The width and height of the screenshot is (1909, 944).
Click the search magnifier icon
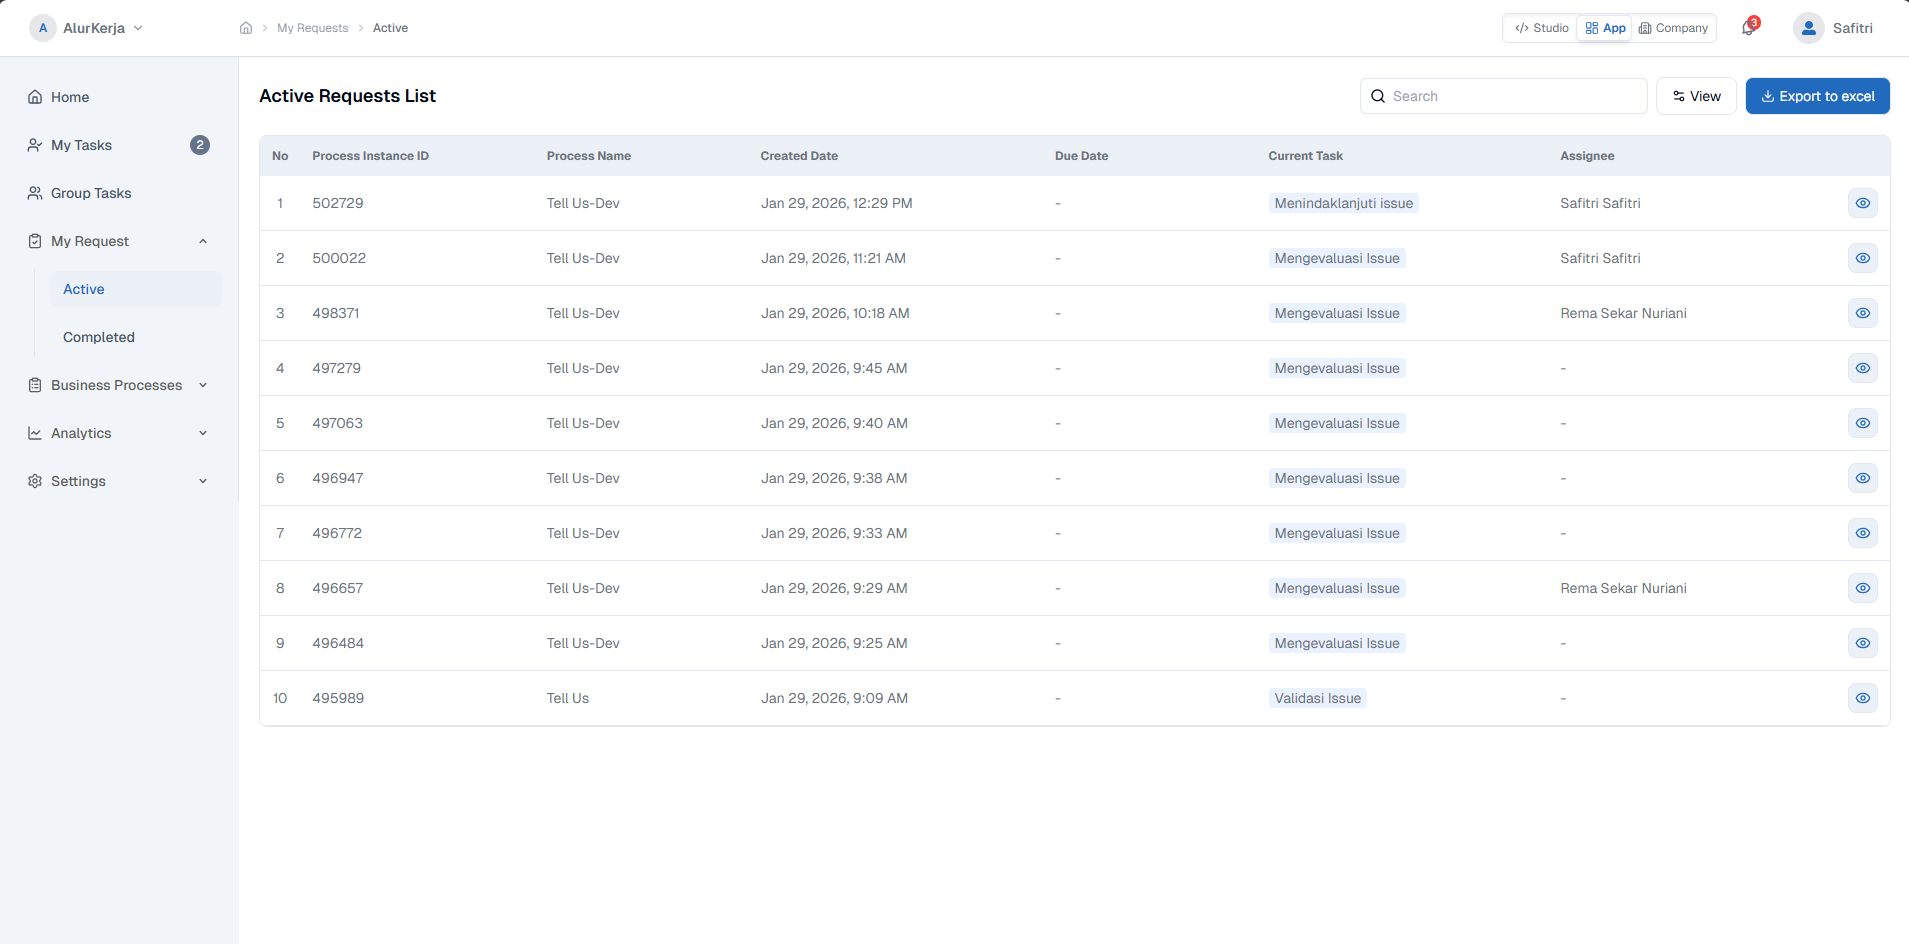click(x=1379, y=95)
